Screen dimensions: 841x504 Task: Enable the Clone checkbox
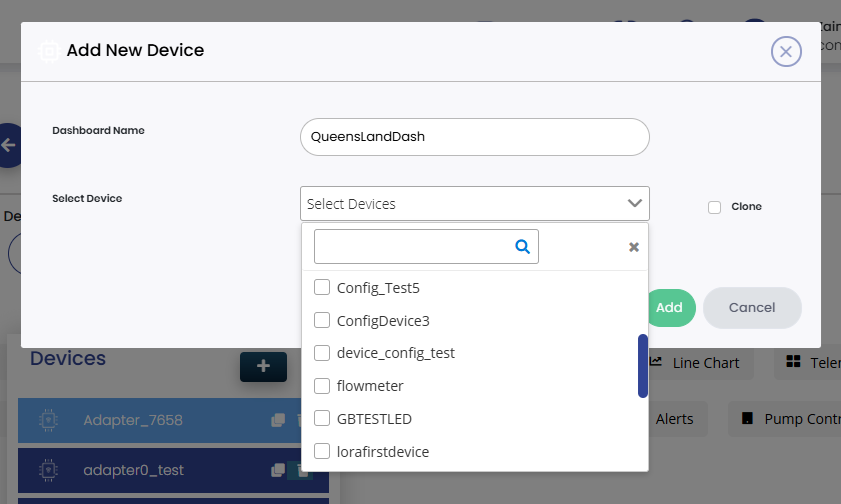pos(714,207)
